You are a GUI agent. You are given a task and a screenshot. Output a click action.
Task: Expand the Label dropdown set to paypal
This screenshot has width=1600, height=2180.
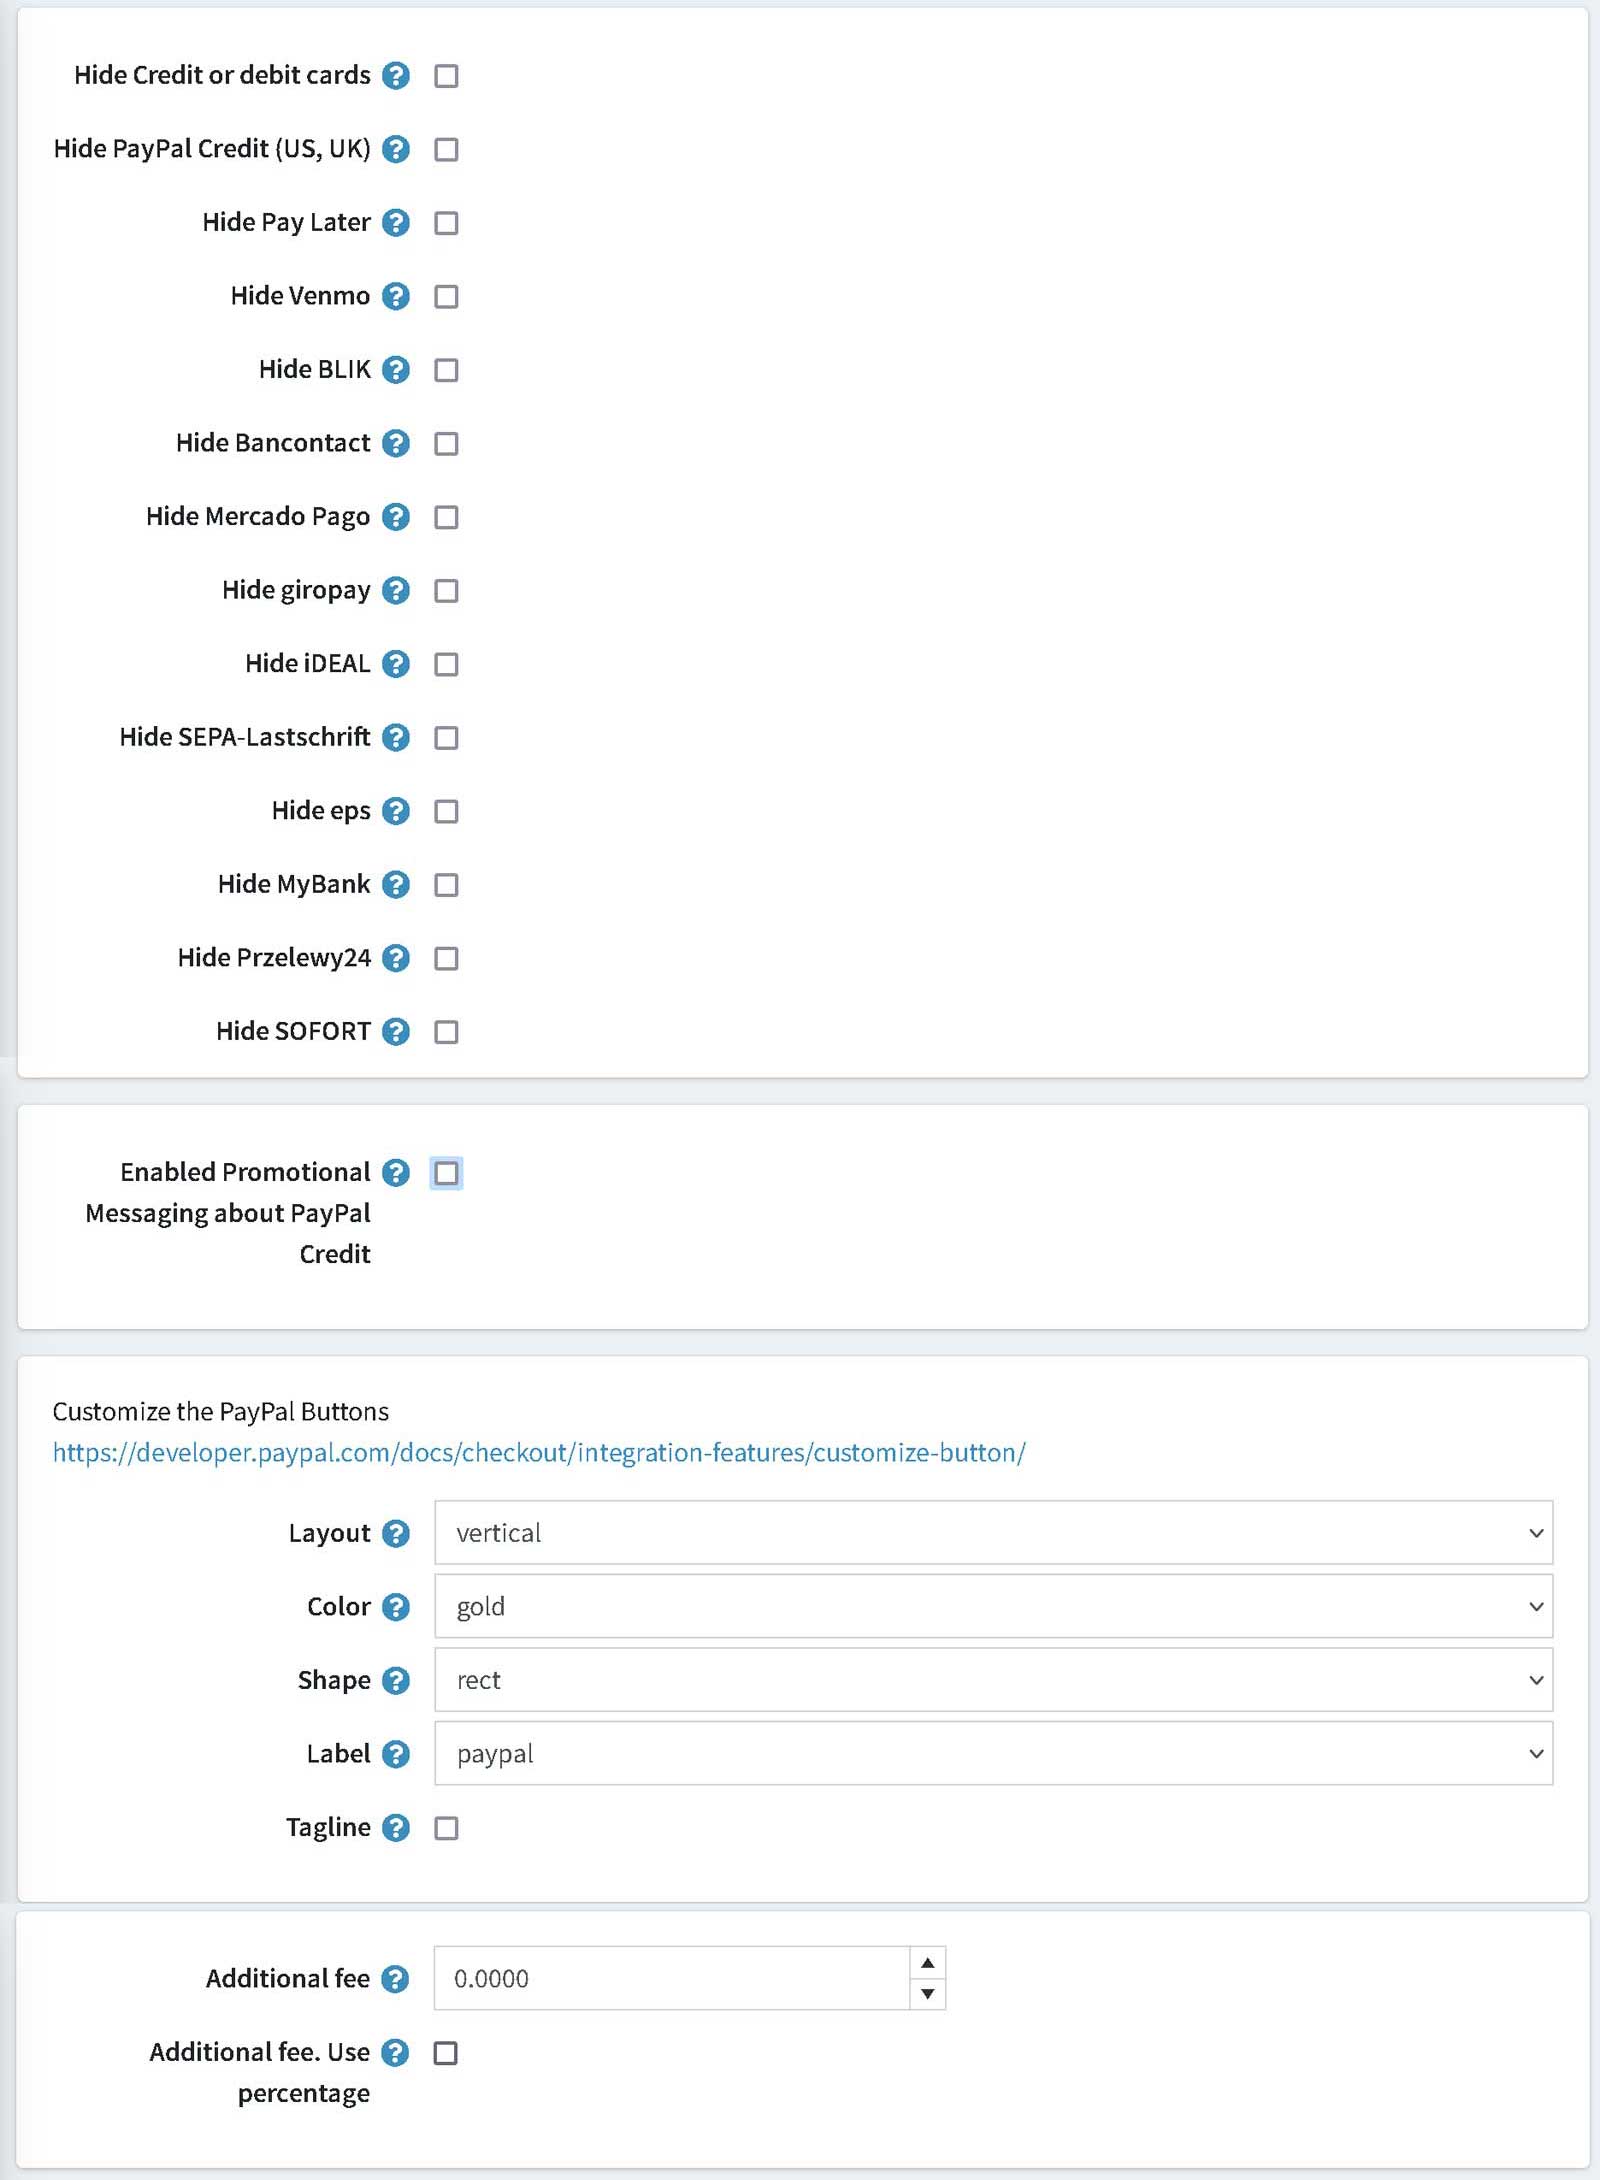[993, 1753]
